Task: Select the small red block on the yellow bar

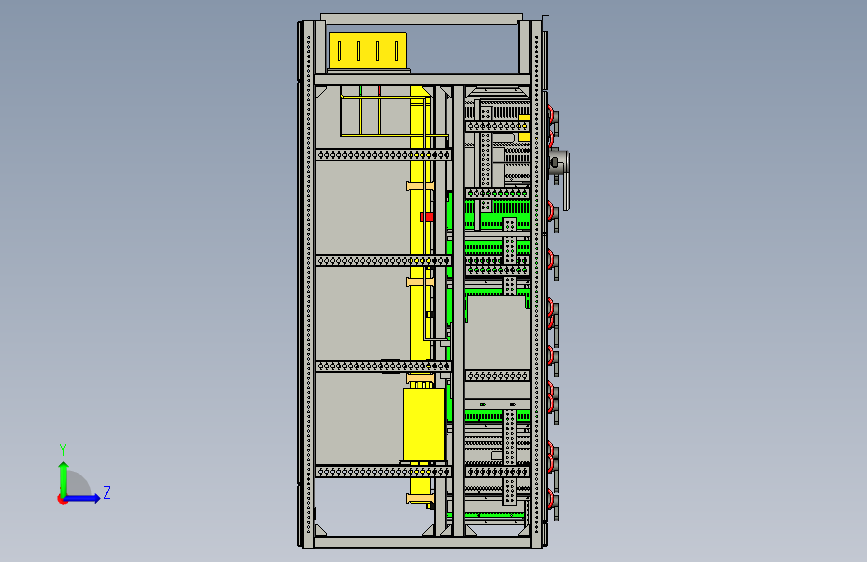Action: pos(427,217)
